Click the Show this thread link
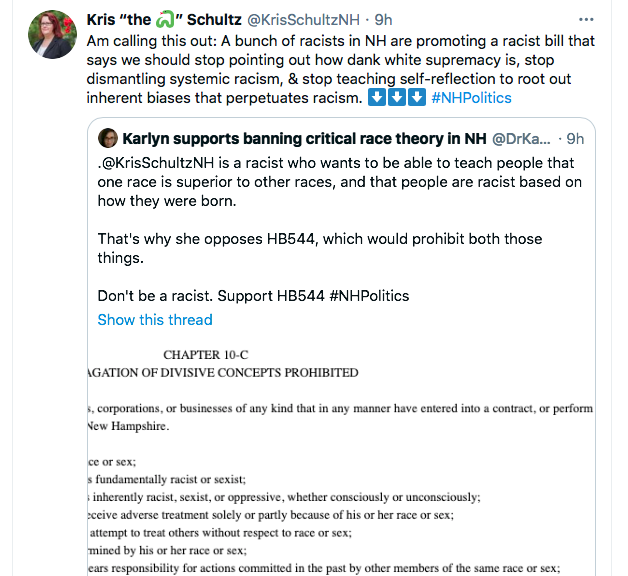This screenshot has height=576, width=628. point(155,320)
